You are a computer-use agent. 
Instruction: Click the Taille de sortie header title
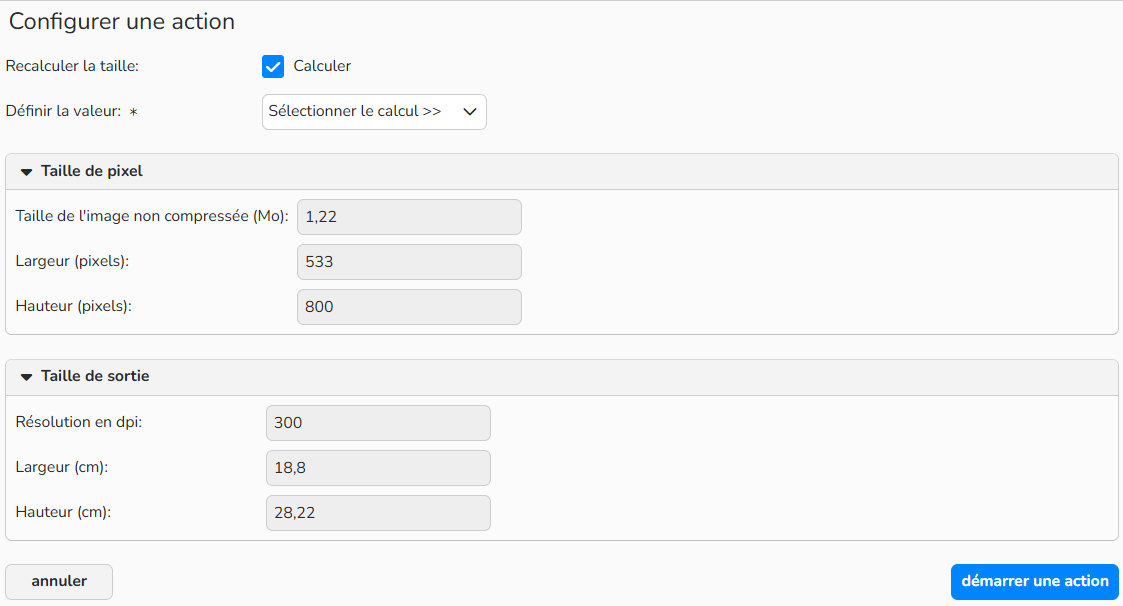pos(95,376)
